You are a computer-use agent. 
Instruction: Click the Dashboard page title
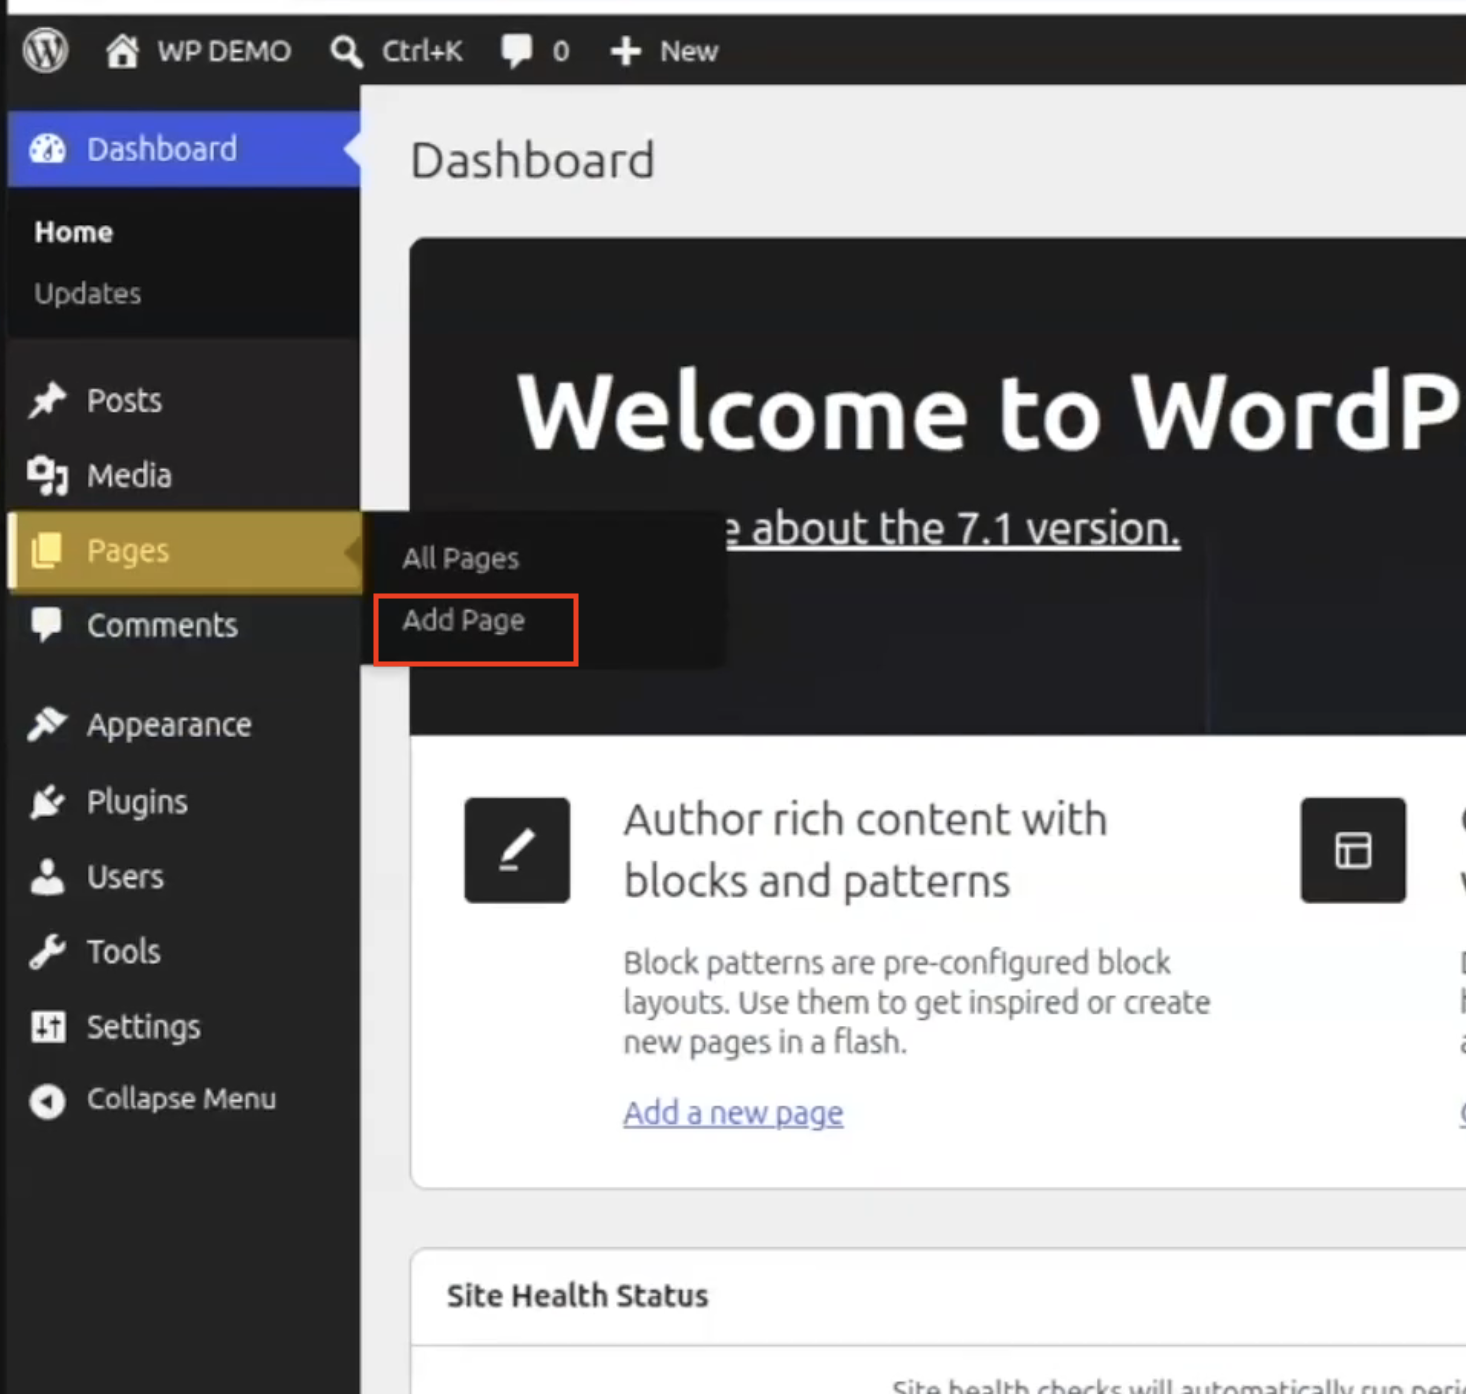tap(532, 160)
